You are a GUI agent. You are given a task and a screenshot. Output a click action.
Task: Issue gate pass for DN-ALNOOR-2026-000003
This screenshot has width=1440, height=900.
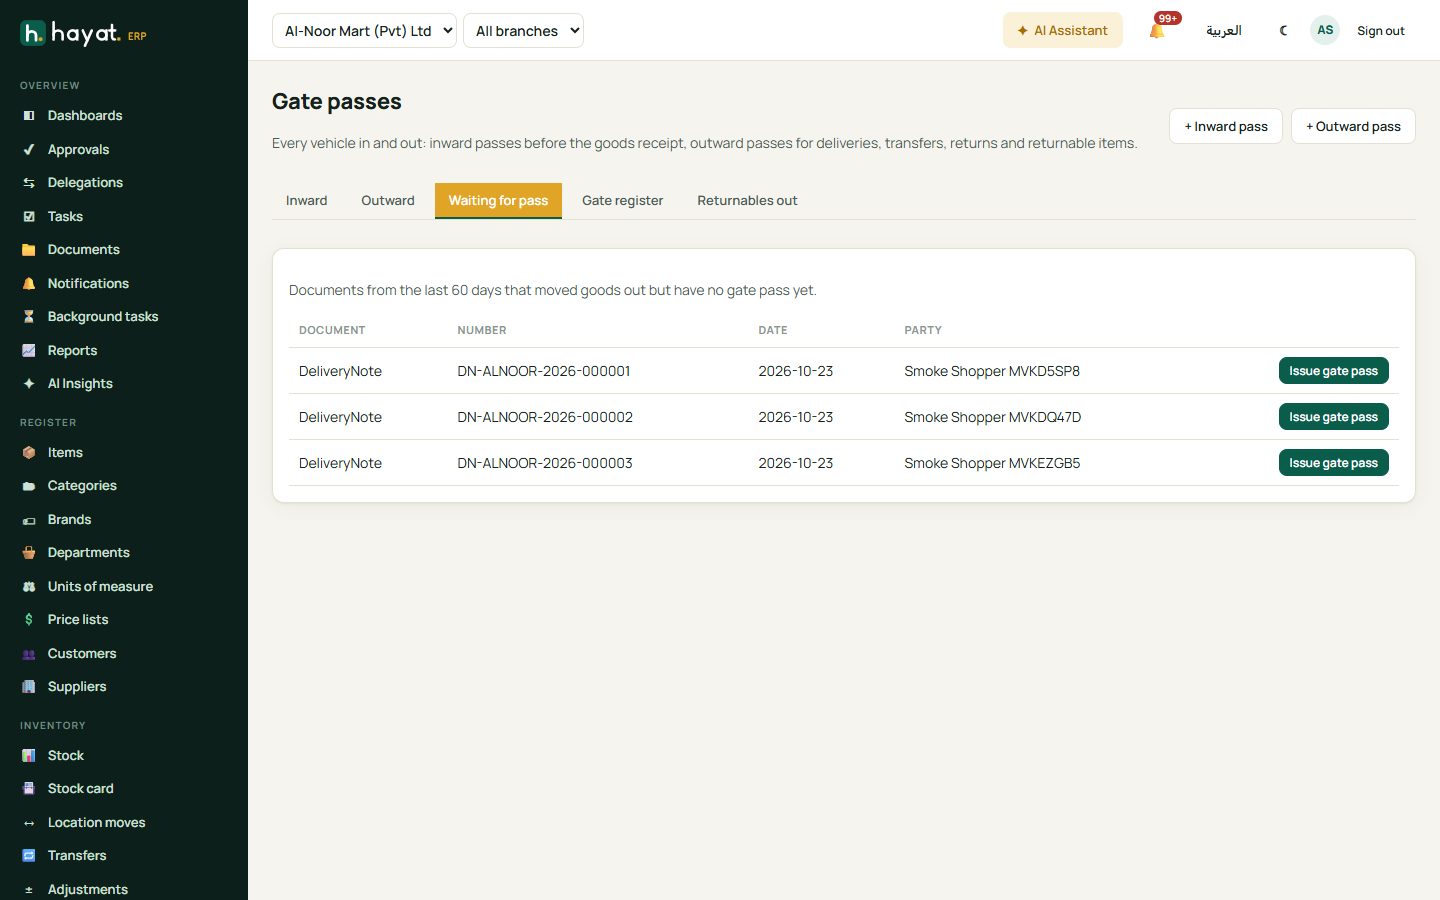pos(1333,463)
